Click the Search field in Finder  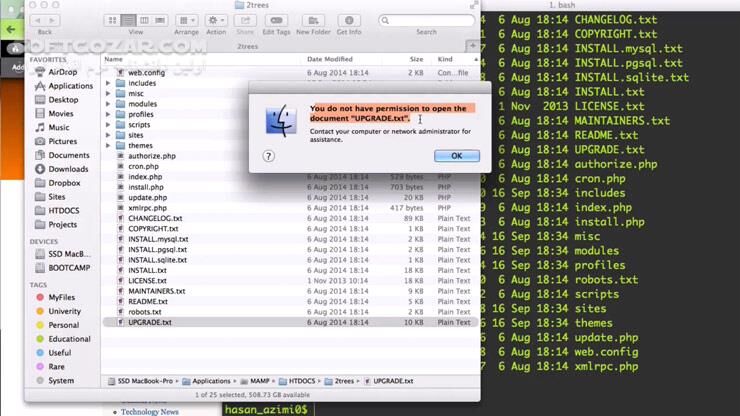point(425,20)
